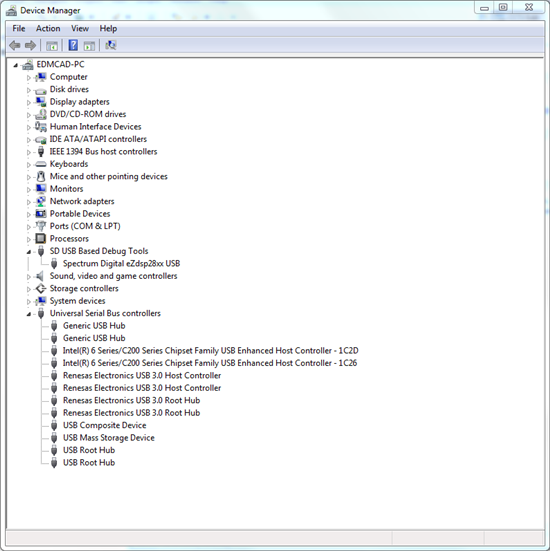Click the Mice and other pointing devices icon
Viewport: 550px width, 551px height.
click(x=41, y=176)
